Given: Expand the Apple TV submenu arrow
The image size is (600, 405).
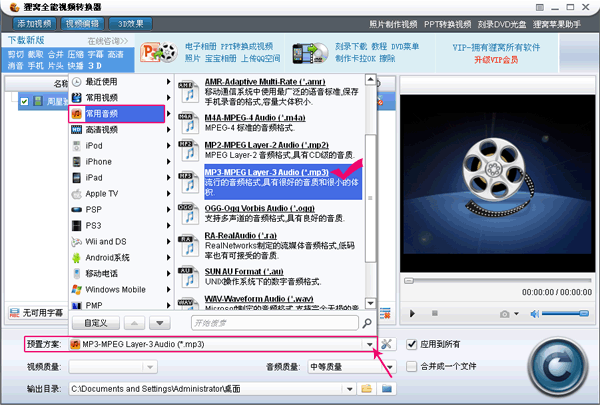Looking at the screenshot, I should click(x=168, y=194).
